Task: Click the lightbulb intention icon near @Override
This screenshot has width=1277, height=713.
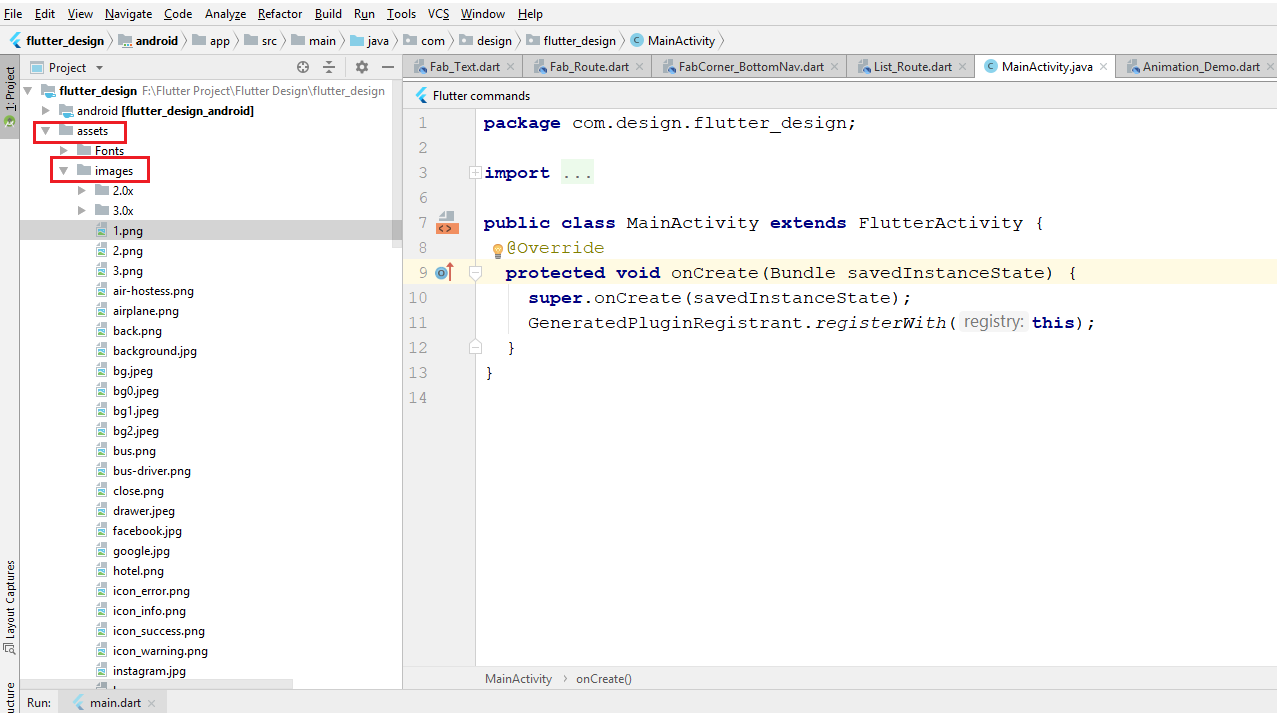Action: click(497, 250)
